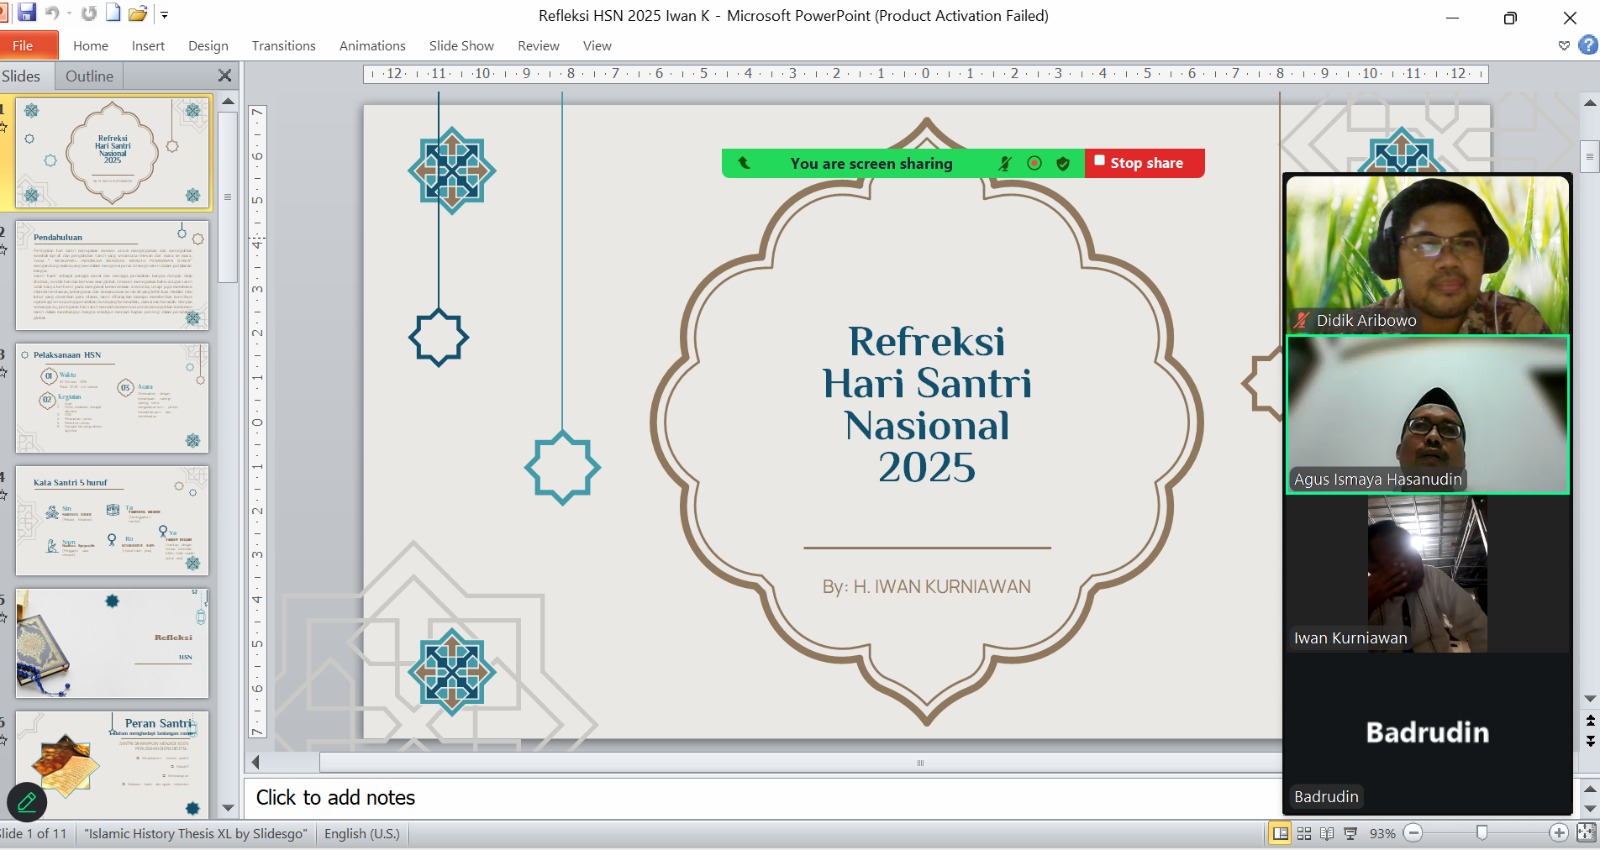Image resolution: width=1600 pixels, height=850 pixels.
Task: Click the English (U.S.) language indicator
Action: pos(361,833)
